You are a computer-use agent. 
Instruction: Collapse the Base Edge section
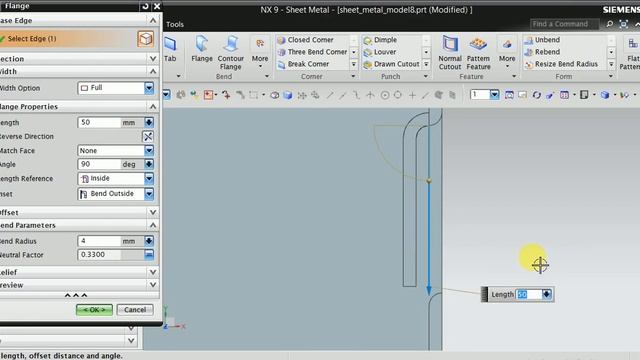153,20
